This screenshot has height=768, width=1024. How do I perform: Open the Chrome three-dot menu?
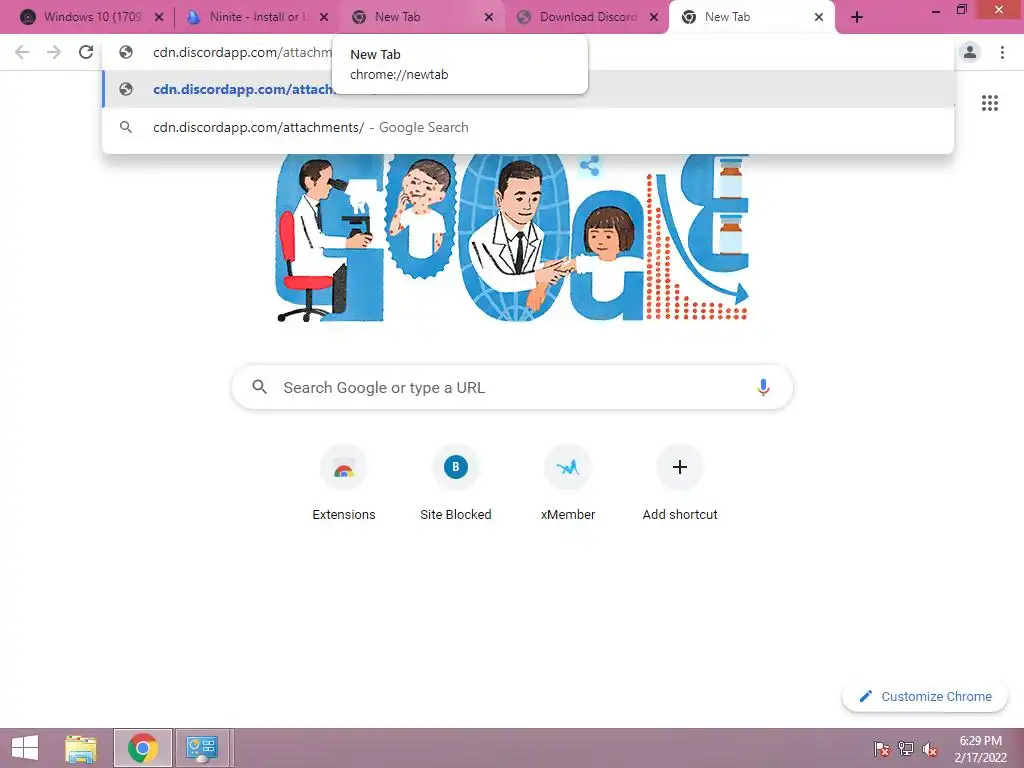(x=1002, y=52)
